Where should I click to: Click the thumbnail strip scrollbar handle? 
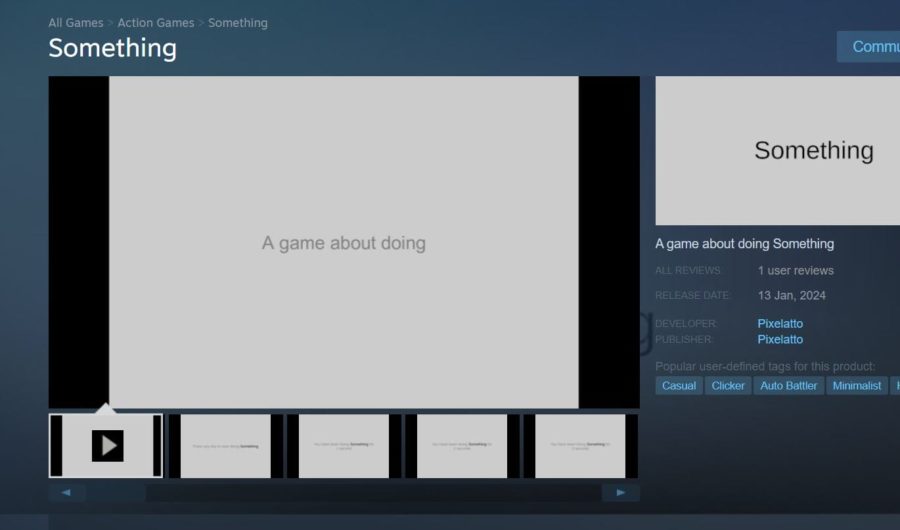(x=115, y=493)
